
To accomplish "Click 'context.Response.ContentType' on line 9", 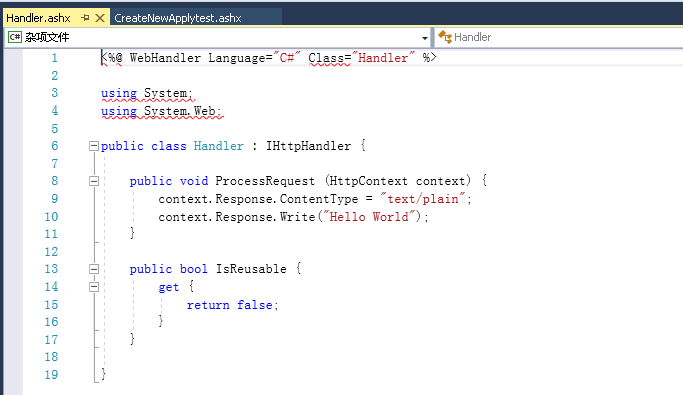I will click(258, 199).
